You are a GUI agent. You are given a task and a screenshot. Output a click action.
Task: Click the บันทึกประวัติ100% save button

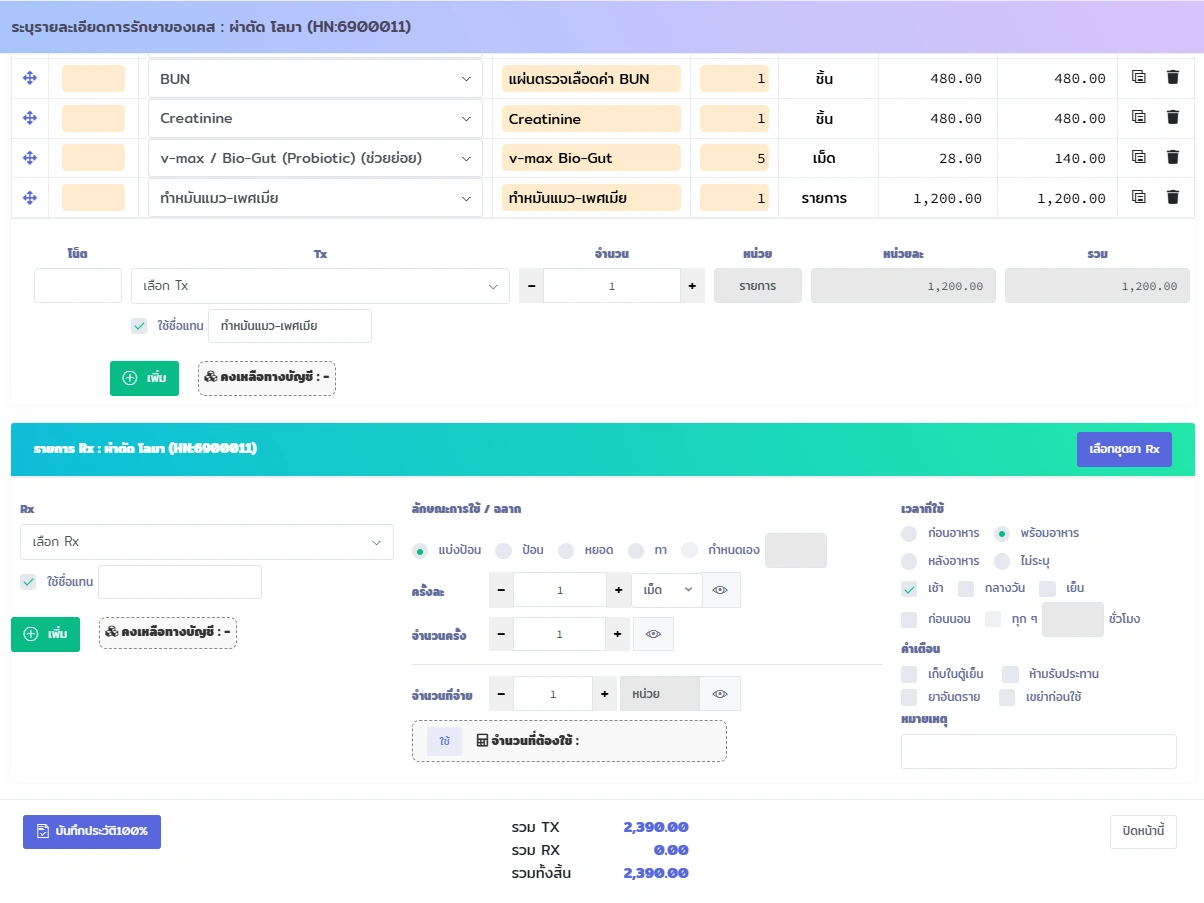pyautogui.click(x=92, y=831)
